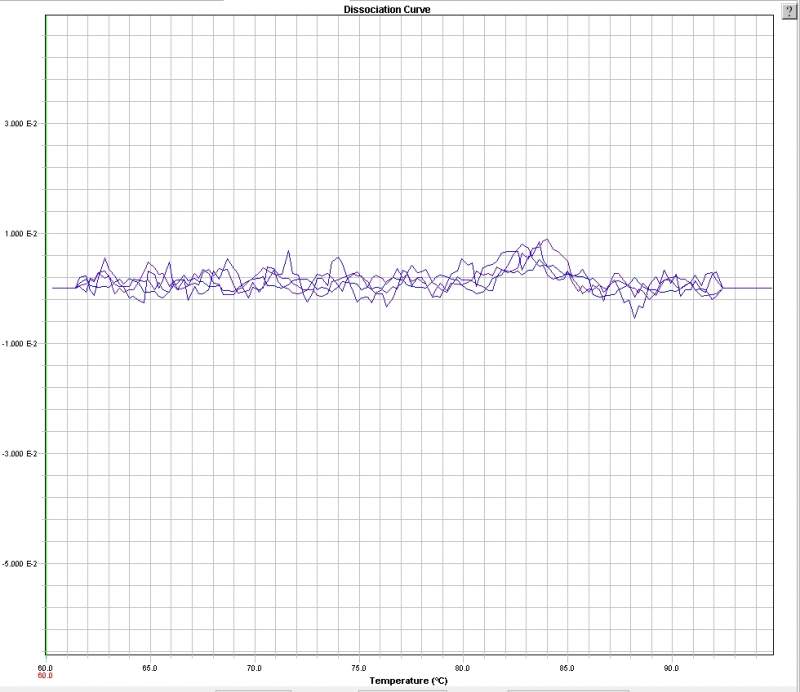The height and width of the screenshot is (692, 800).
Task: Click the red 60.0 threshold value
Action: coord(45,676)
